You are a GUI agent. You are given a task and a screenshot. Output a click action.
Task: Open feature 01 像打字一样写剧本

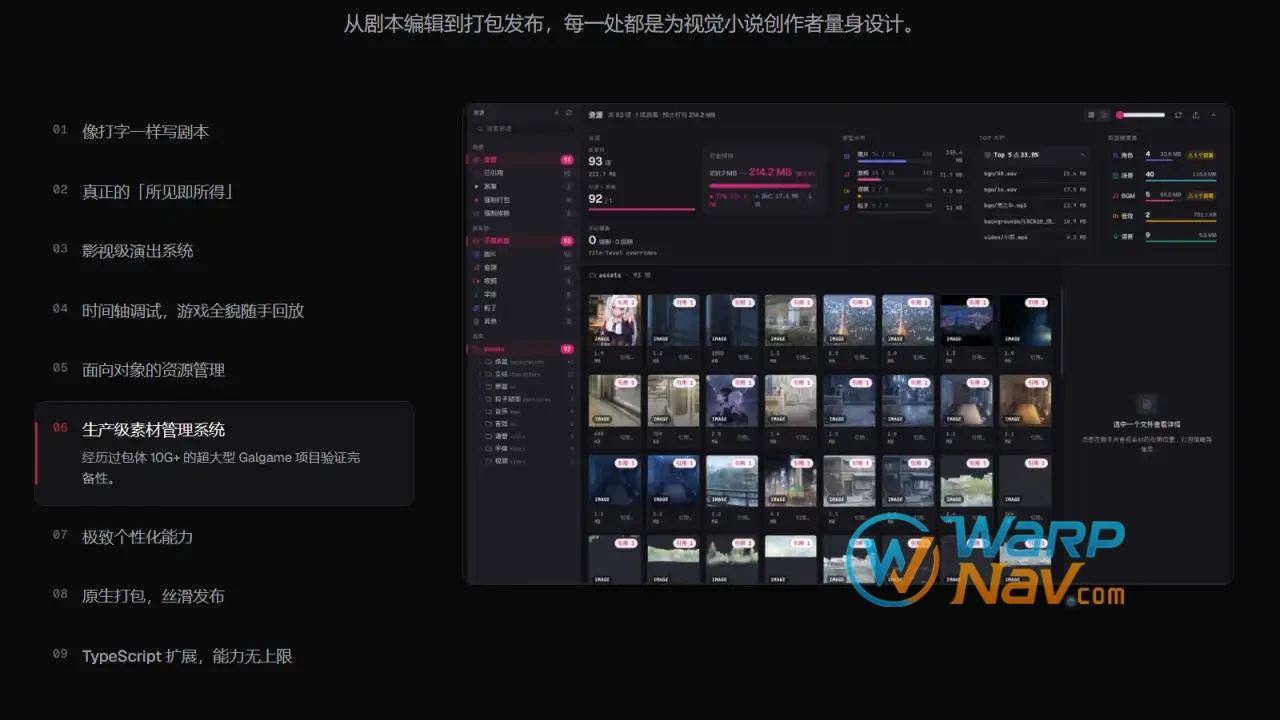(x=145, y=131)
